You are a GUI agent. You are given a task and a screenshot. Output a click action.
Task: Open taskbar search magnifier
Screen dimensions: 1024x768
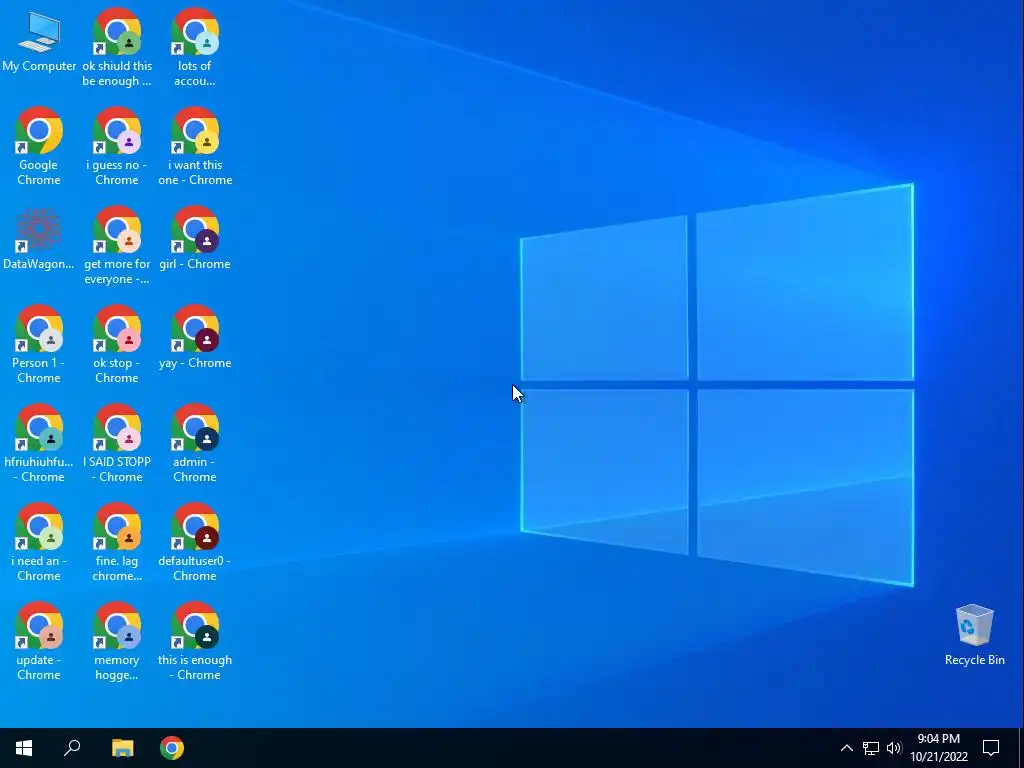point(72,748)
